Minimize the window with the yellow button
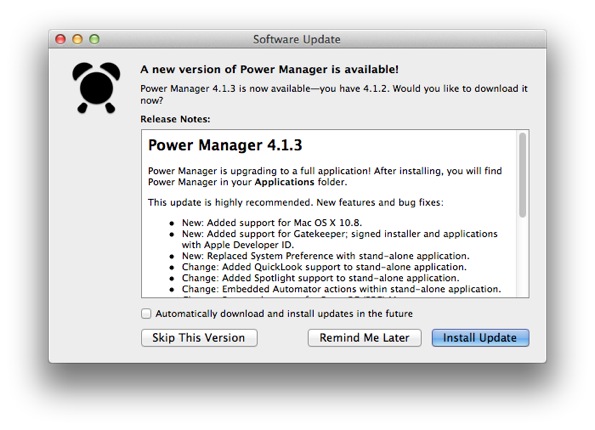Viewport: 595px width, 430px height. click(77, 39)
